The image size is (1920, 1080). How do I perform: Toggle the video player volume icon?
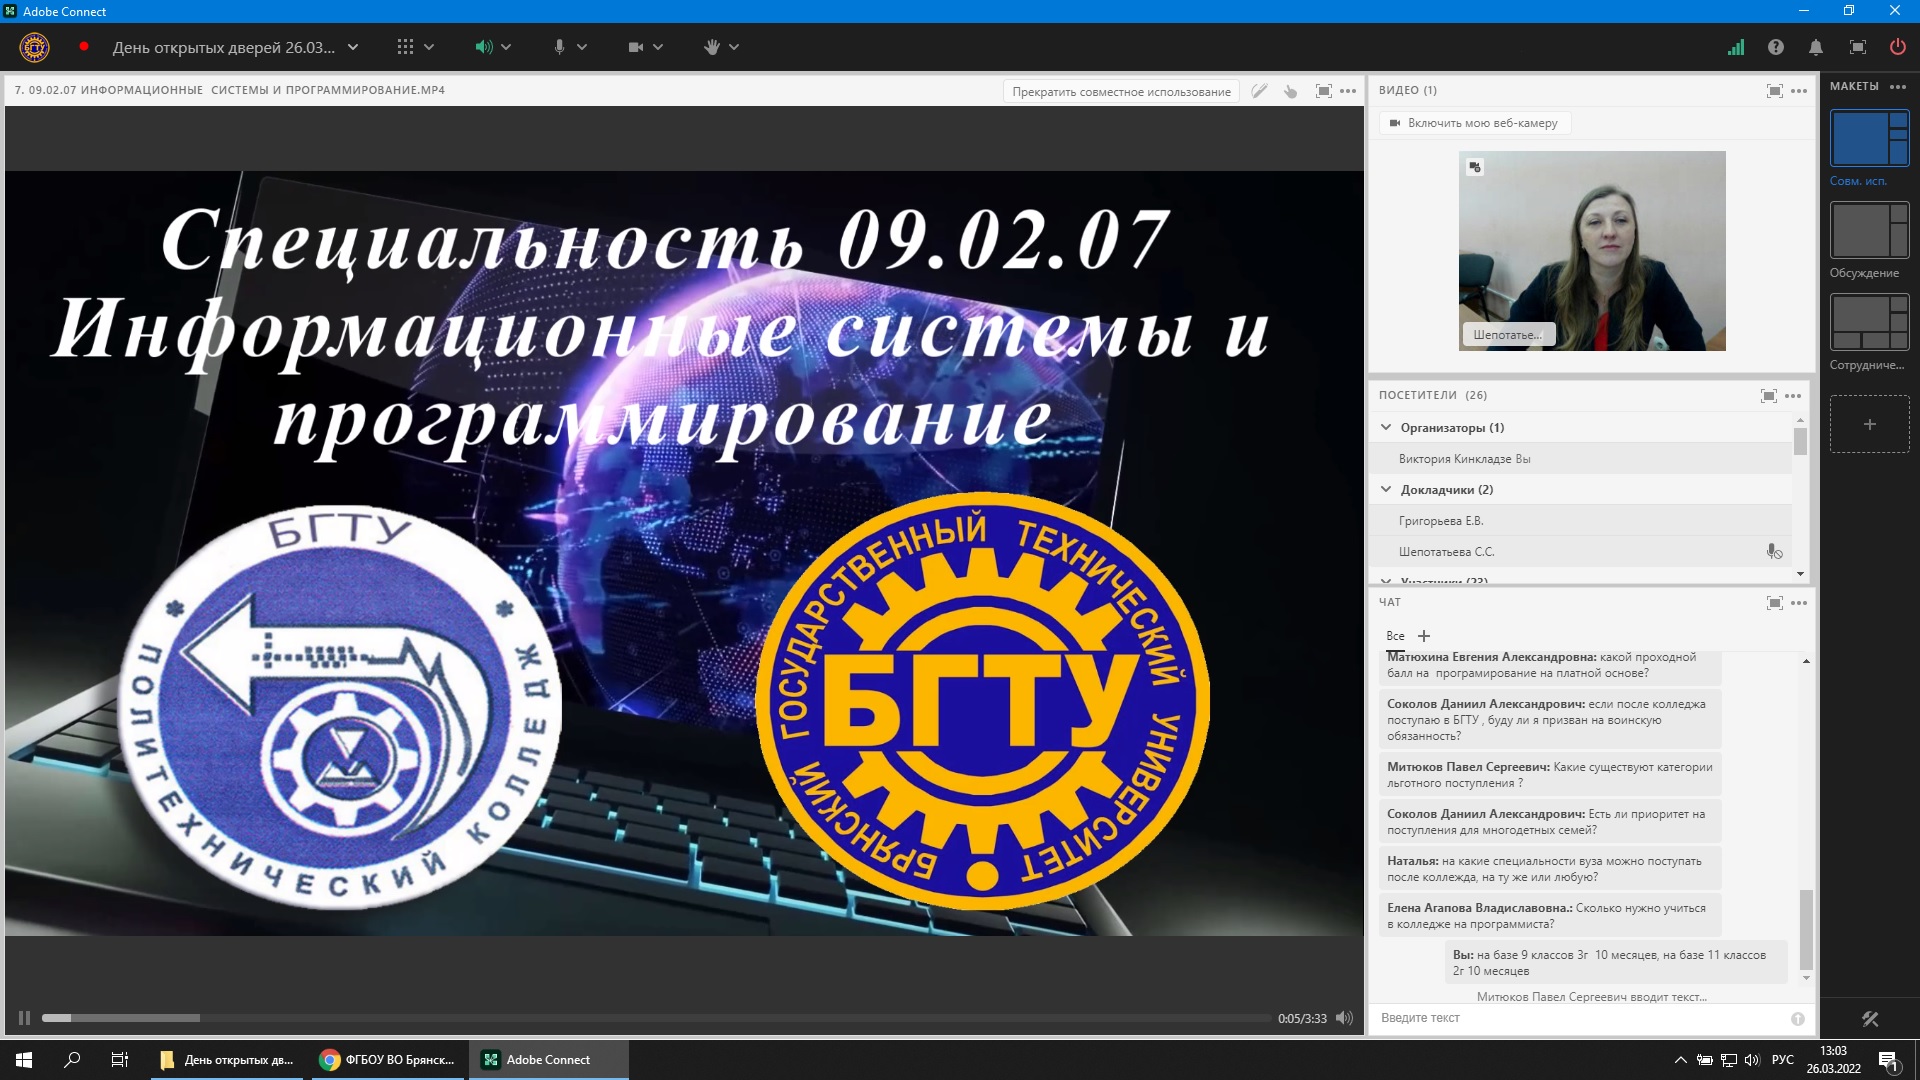[1344, 1018]
